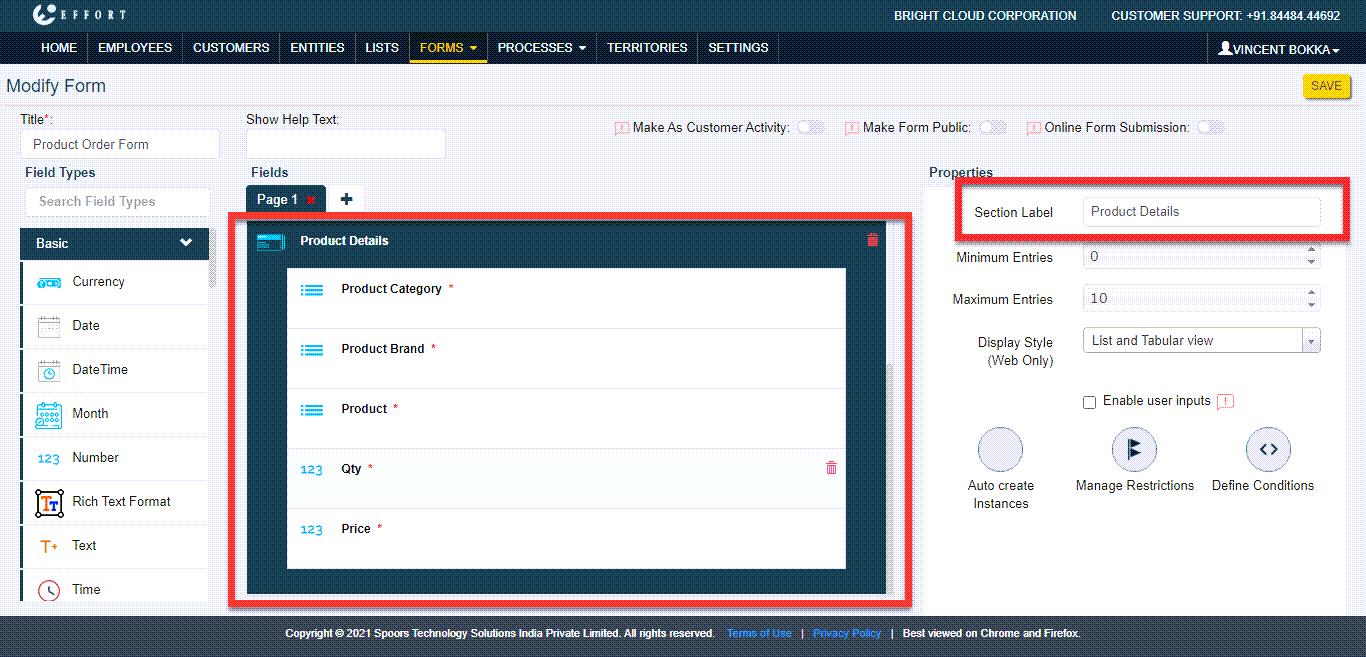Select the Currency field type icon

[x=49, y=283]
